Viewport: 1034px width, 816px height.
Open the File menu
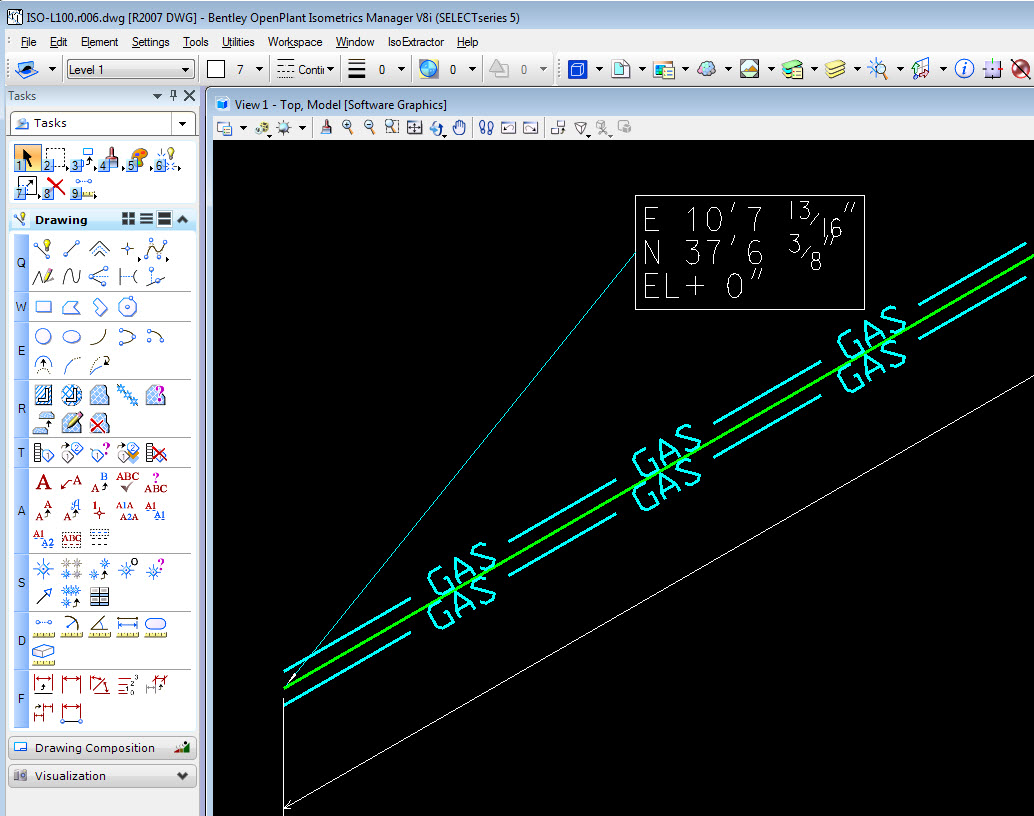click(x=28, y=42)
